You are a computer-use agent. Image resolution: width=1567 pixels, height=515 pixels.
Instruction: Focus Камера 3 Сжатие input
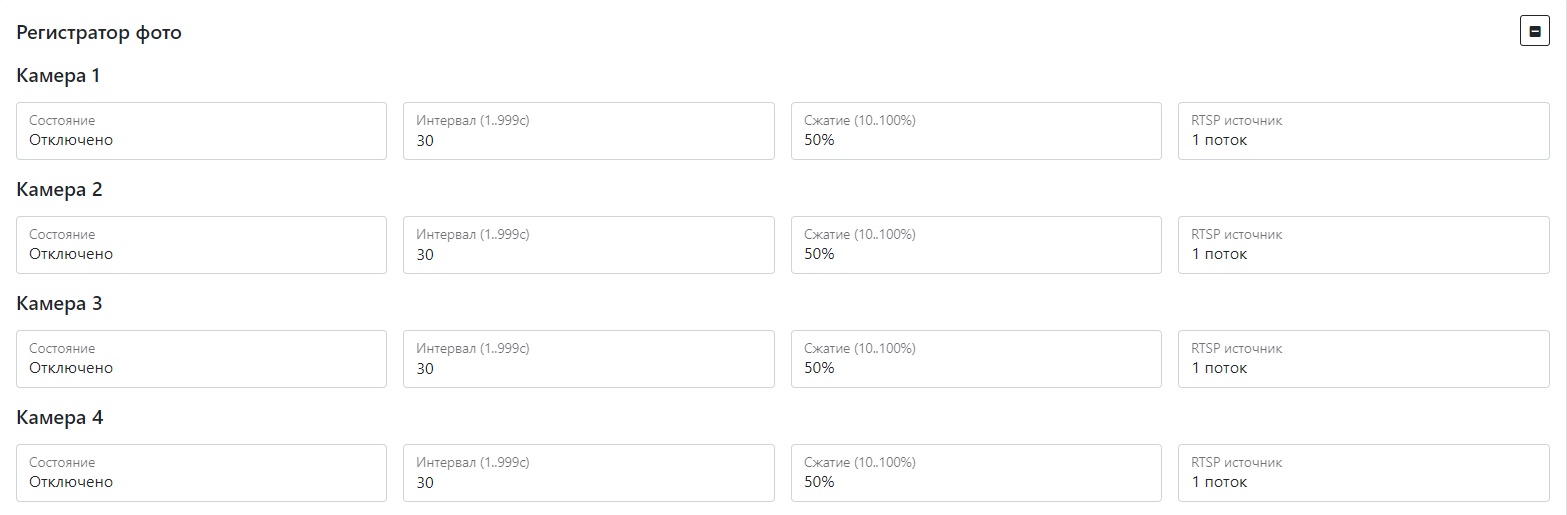point(976,359)
